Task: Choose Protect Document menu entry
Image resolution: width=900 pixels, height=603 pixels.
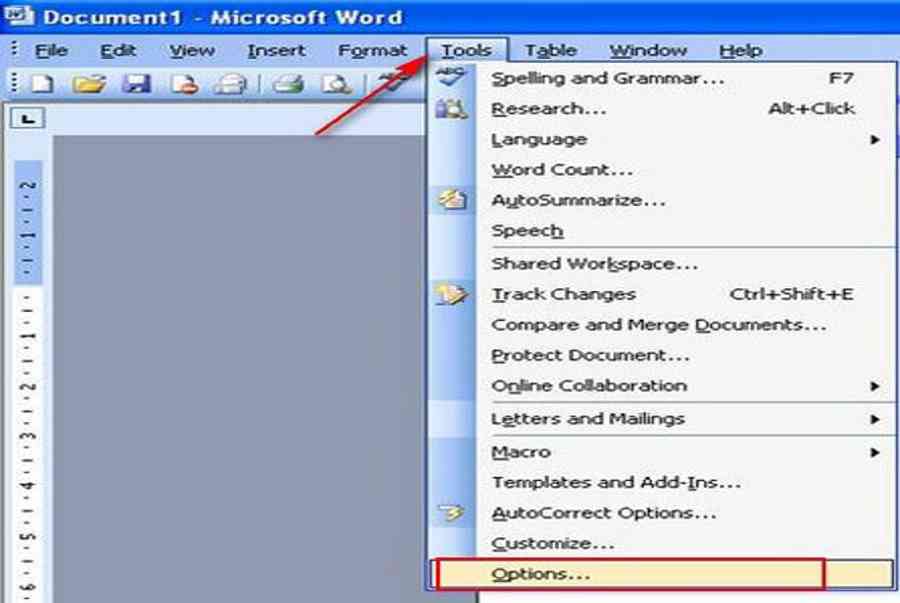Action: (x=662, y=355)
